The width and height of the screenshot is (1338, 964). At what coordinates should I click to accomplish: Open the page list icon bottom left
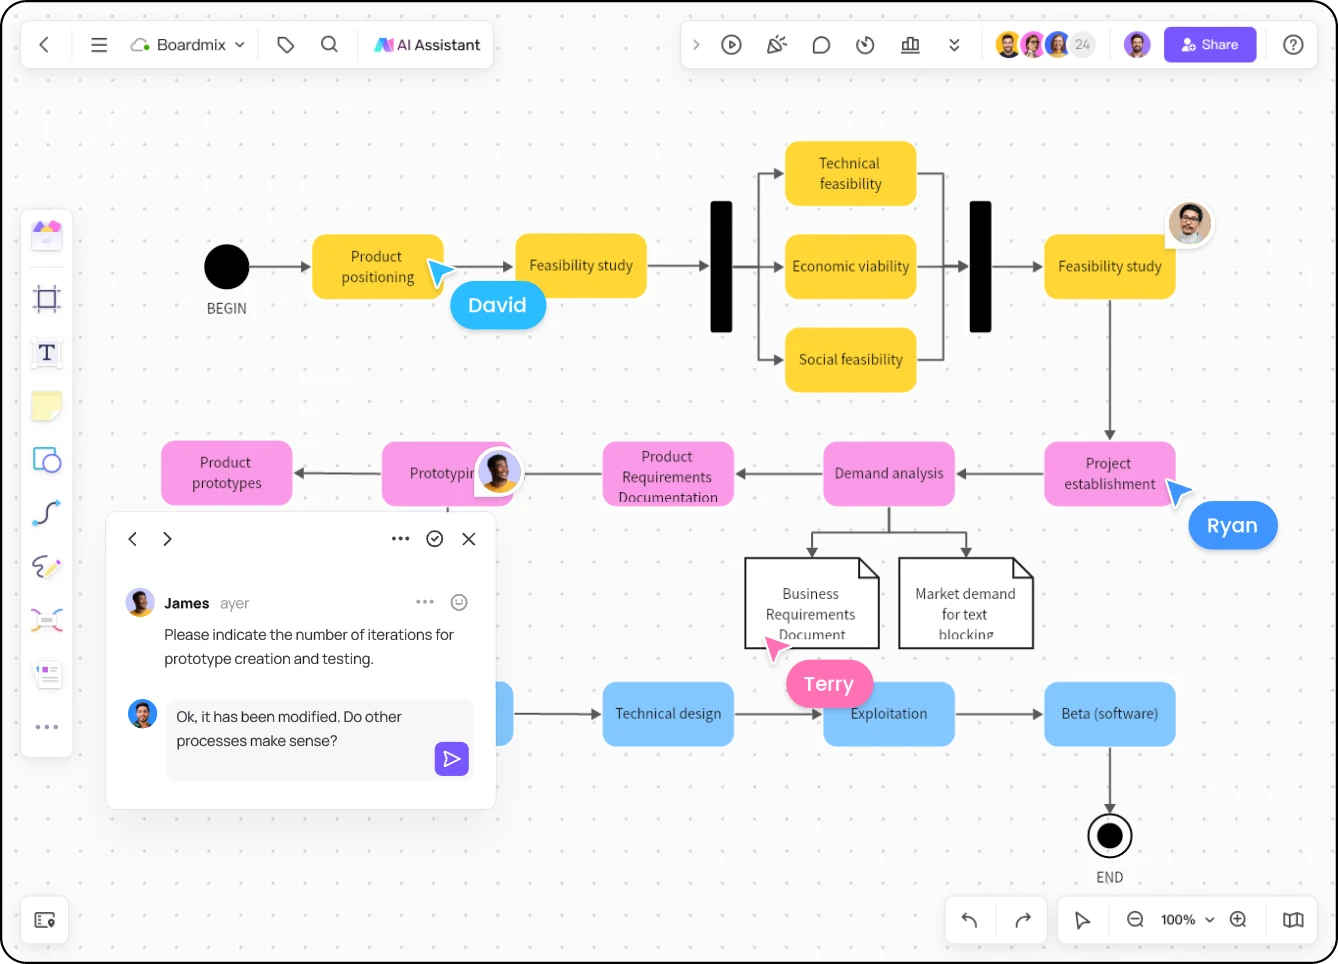pyautogui.click(x=45, y=920)
